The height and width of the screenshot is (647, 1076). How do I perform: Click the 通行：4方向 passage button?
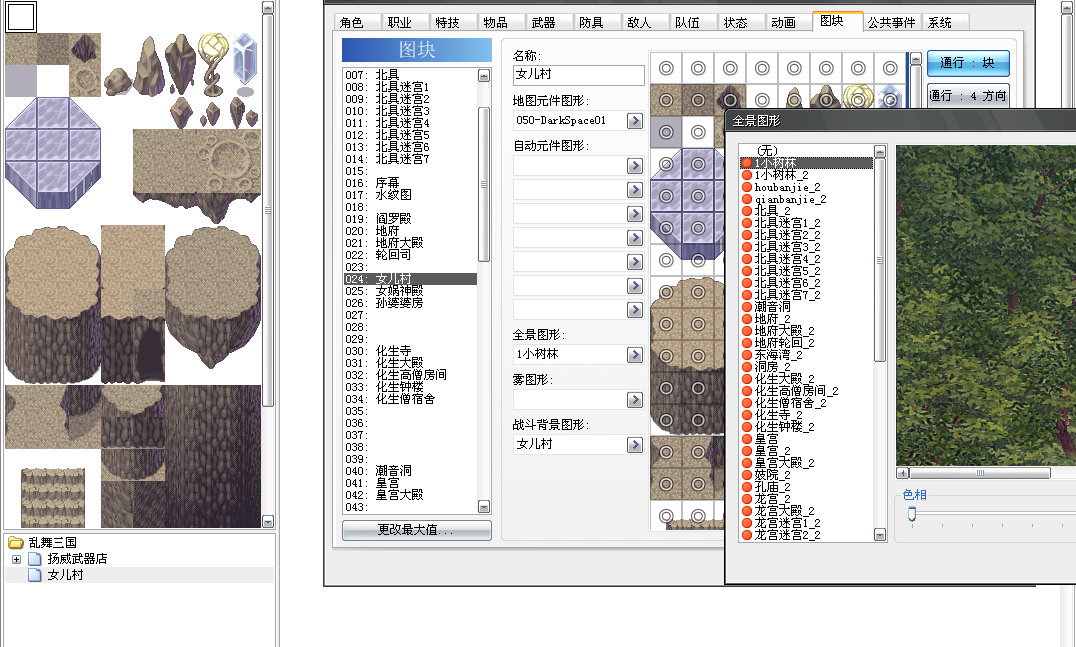pos(968,96)
